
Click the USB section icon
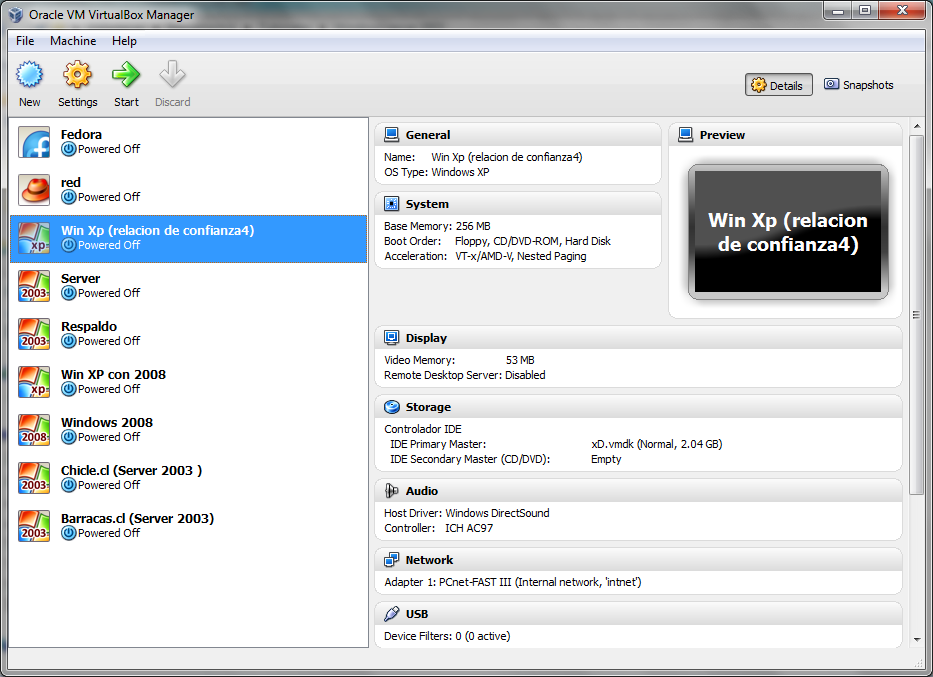(392, 614)
